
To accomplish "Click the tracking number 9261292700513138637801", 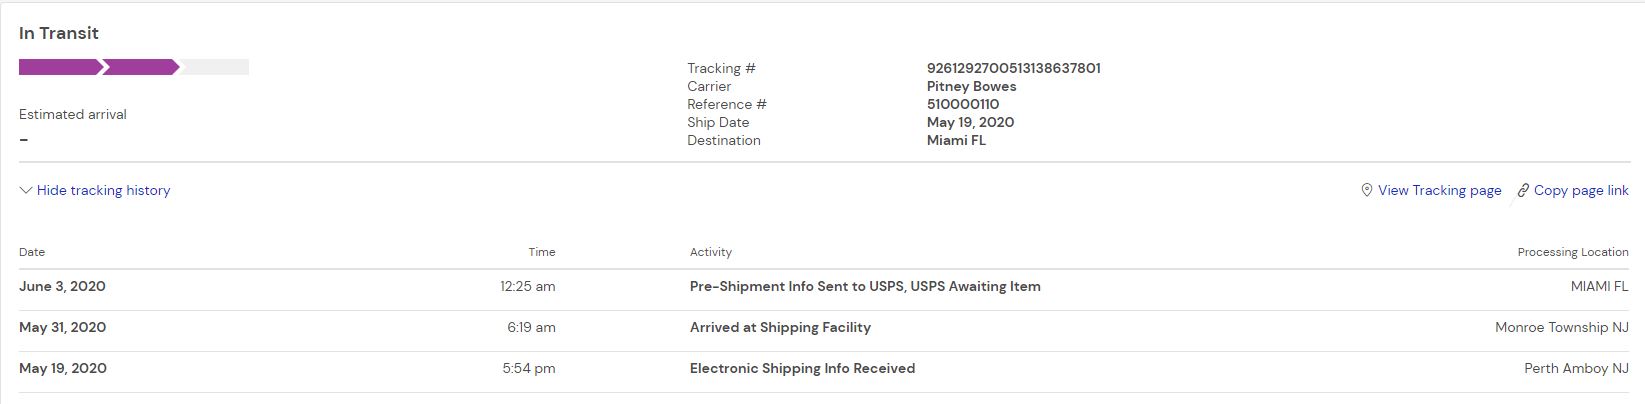I will click(x=1013, y=68).
